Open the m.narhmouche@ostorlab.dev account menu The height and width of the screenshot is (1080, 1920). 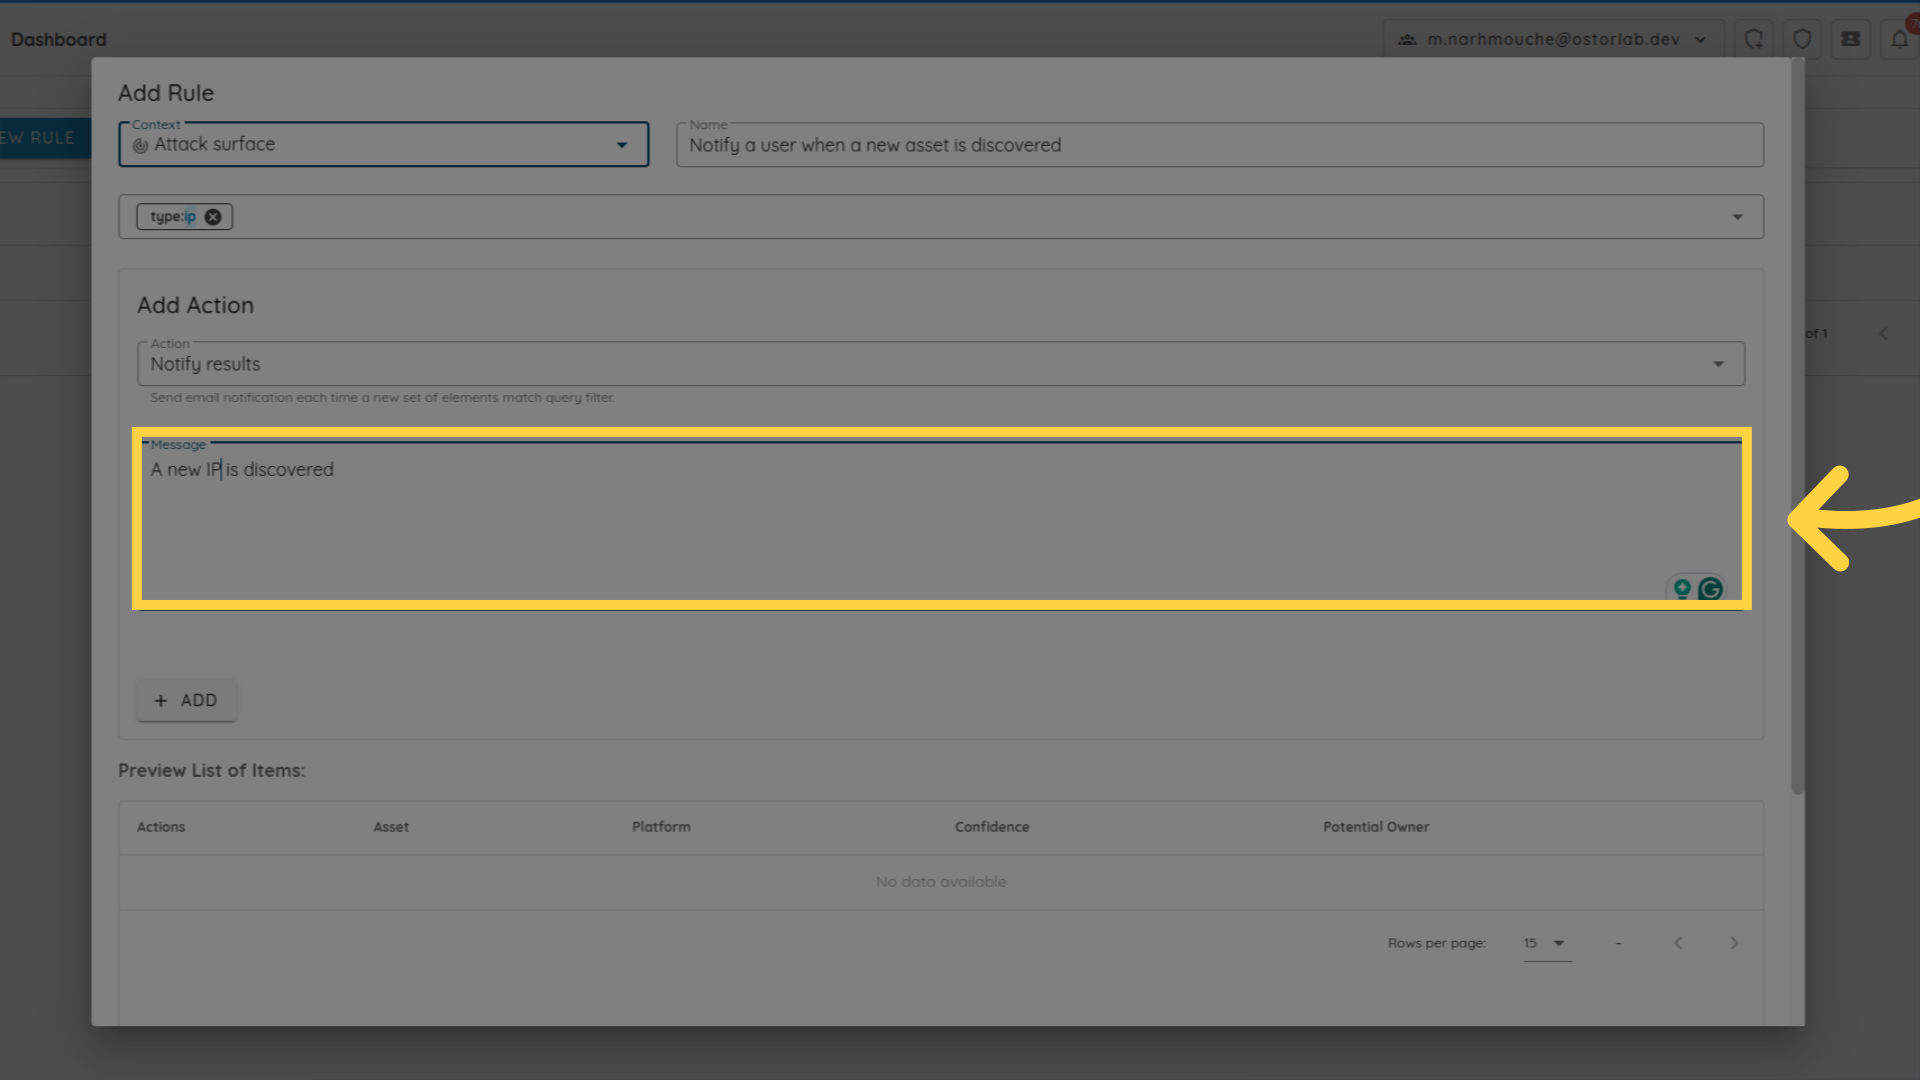(x=1553, y=39)
